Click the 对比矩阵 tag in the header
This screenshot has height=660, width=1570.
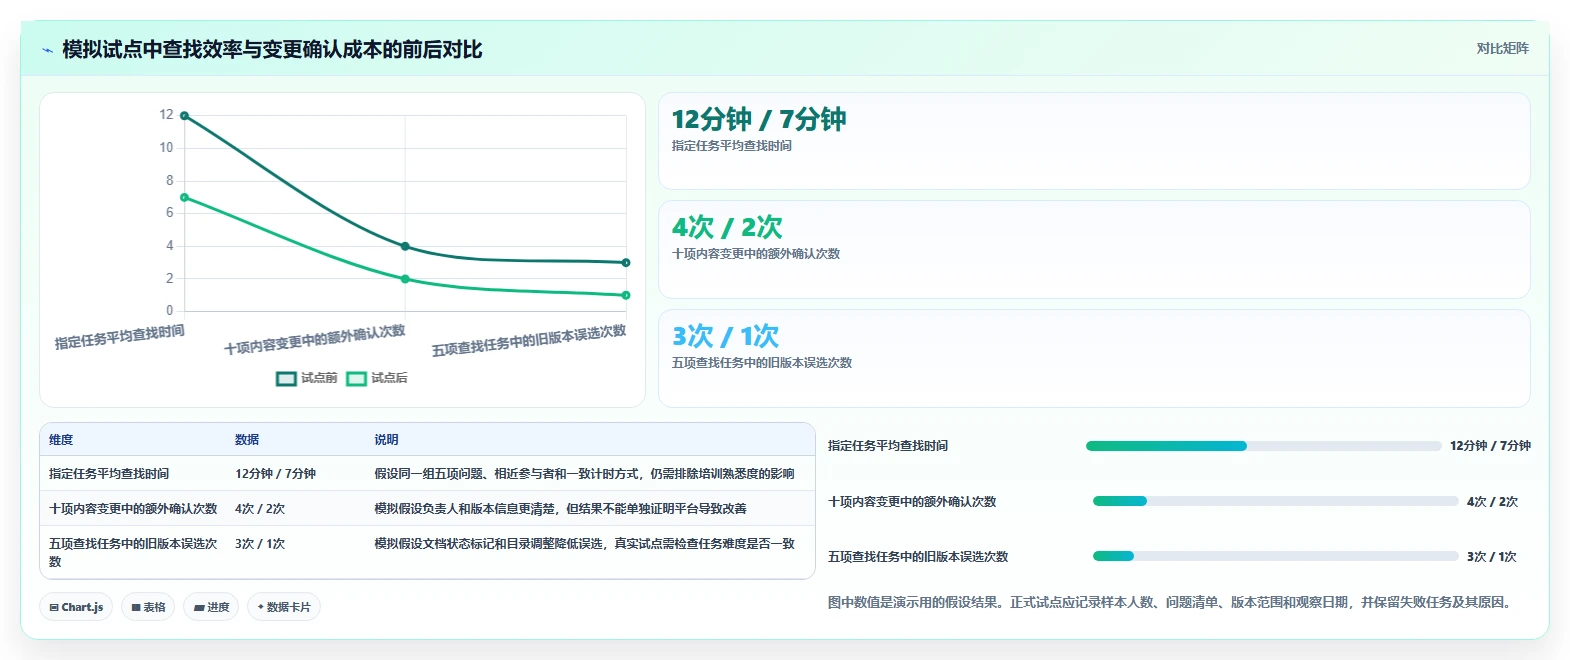tap(1502, 49)
